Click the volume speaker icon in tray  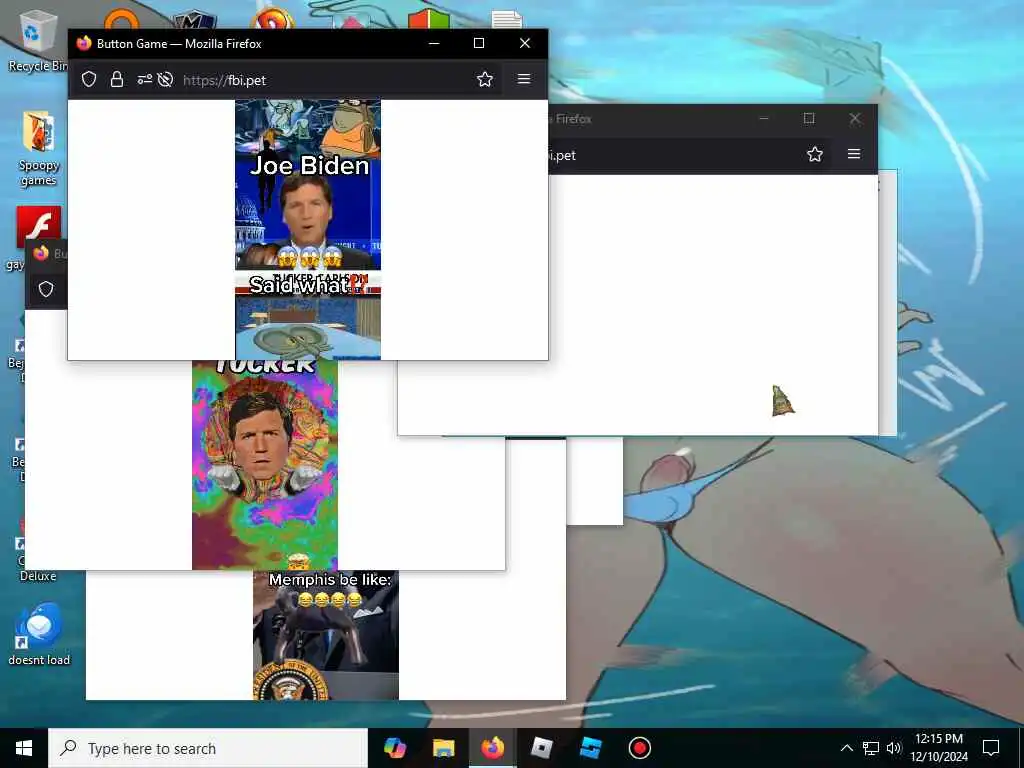point(894,748)
